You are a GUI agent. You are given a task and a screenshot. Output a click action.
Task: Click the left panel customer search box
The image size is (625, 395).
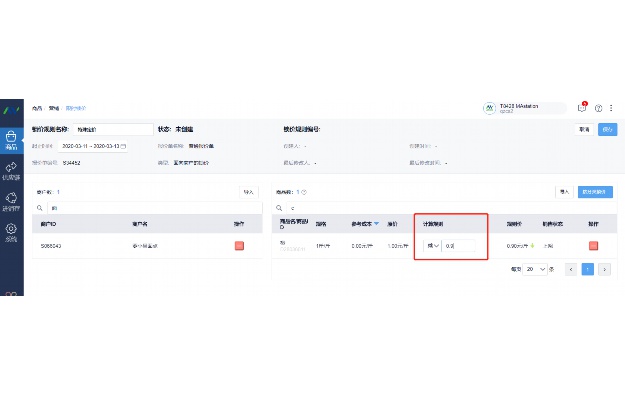tap(155, 208)
